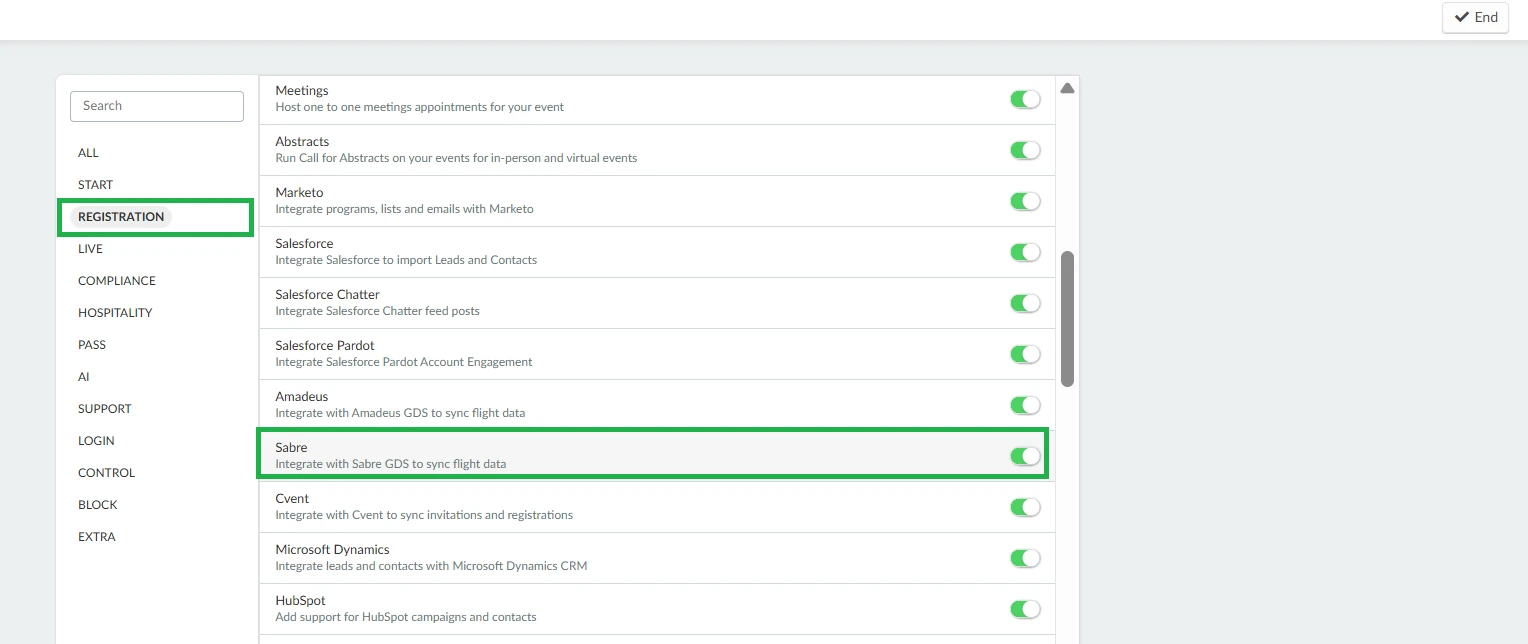The height and width of the screenshot is (644, 1528).
Task: Click 'Integrate with Amadeus GDS' description
Action: tap(400, 413)
